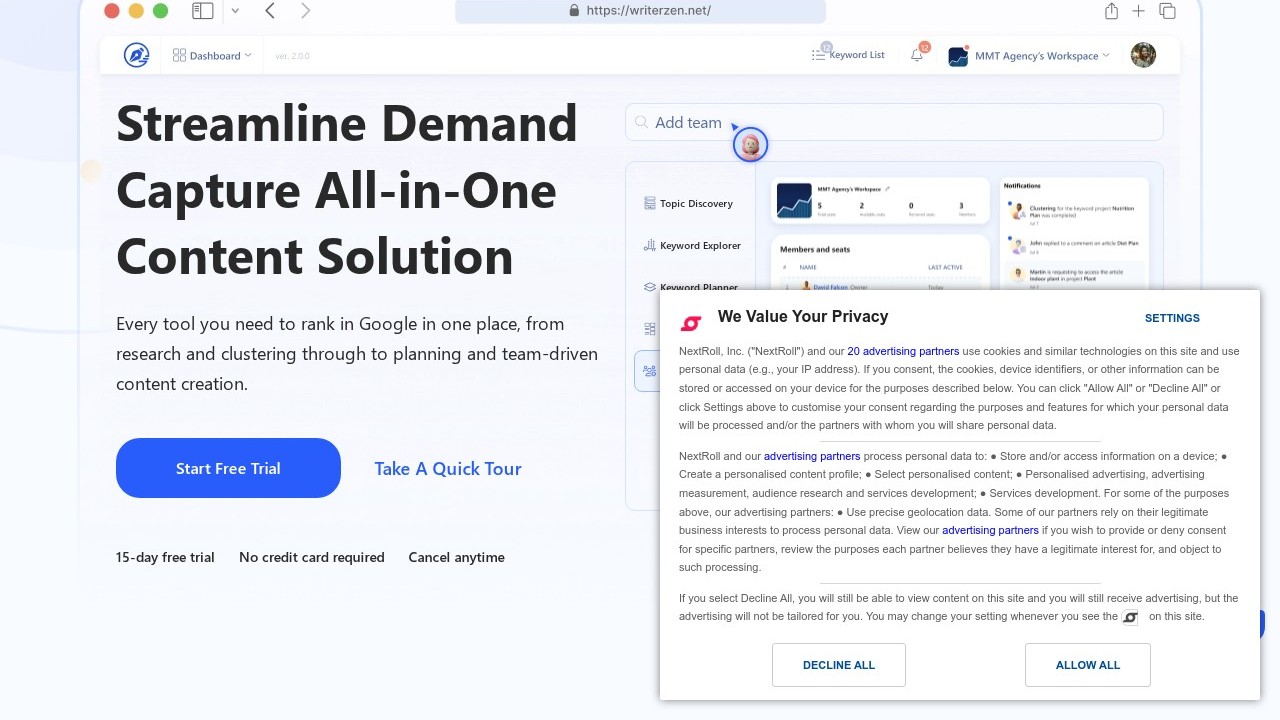Show the browser tab overview icon
This screenshot has width=1280, height=720.
point(1167,11)
